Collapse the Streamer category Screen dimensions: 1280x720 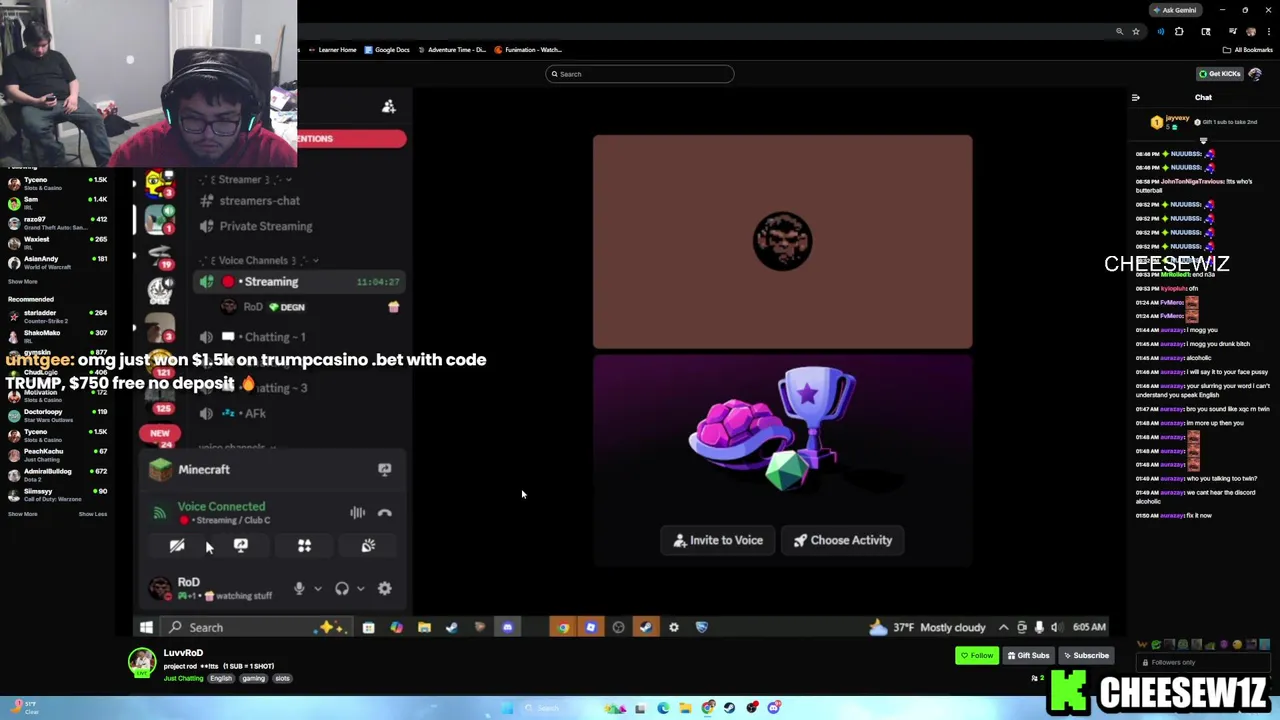pos(245,180)
